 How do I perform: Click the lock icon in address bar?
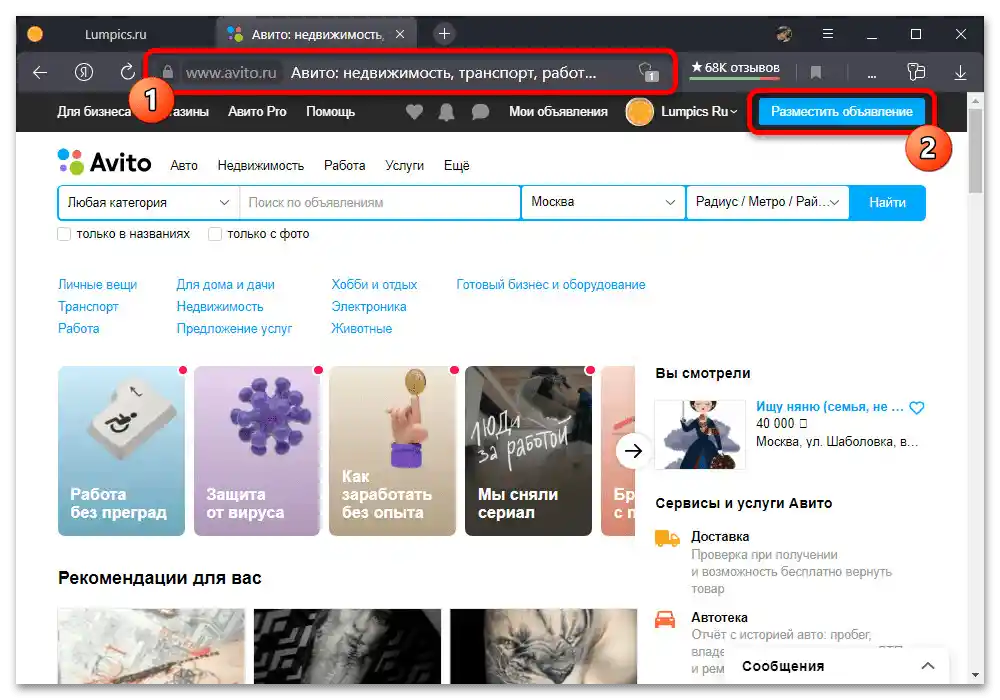[168, 72]
